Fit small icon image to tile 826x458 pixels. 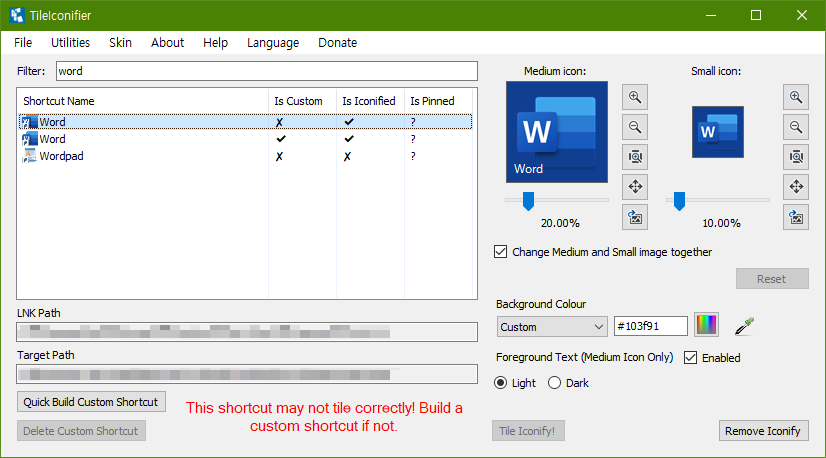[x=796, y=157]
